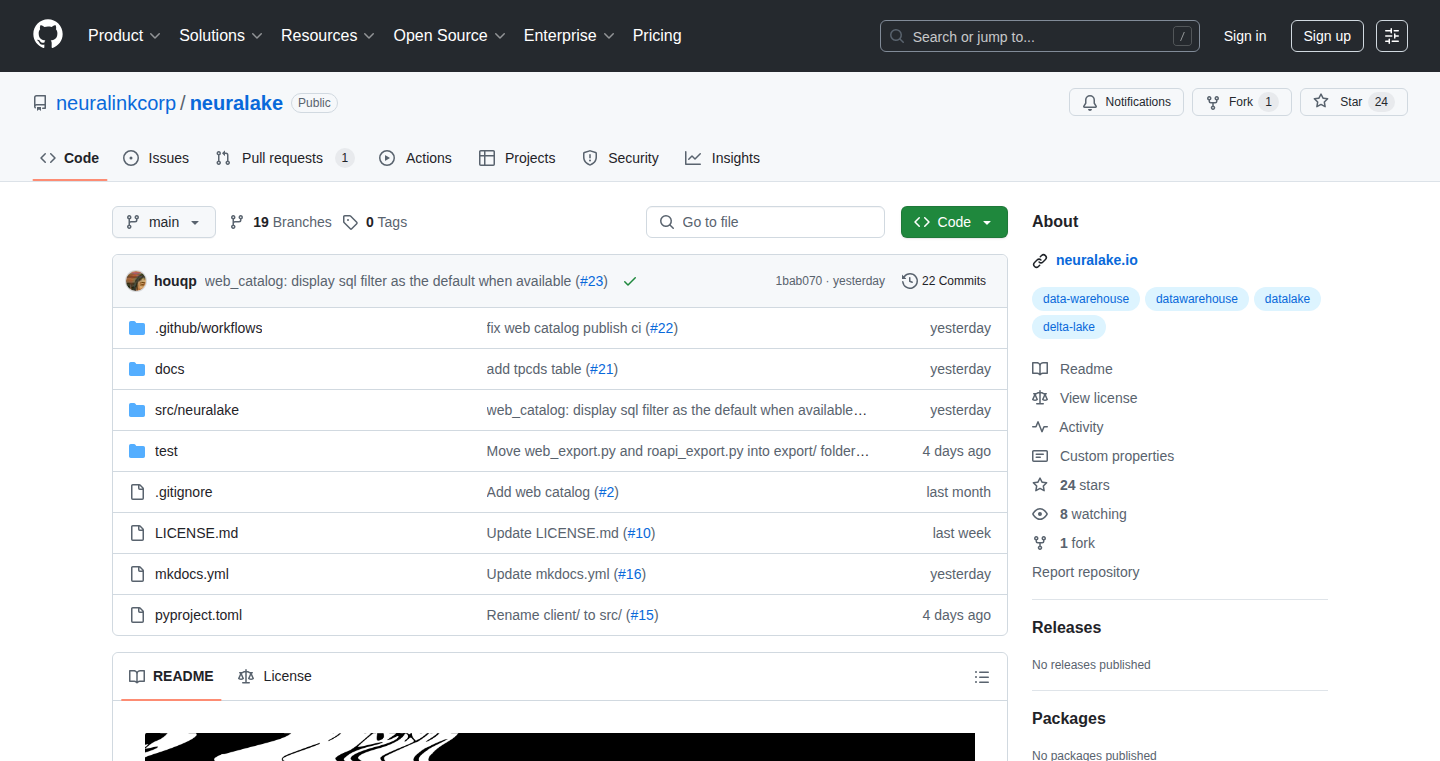Click the branch icon next to 19 Branches
Screen dimensions: 1440x761
[x=237, y=222]
